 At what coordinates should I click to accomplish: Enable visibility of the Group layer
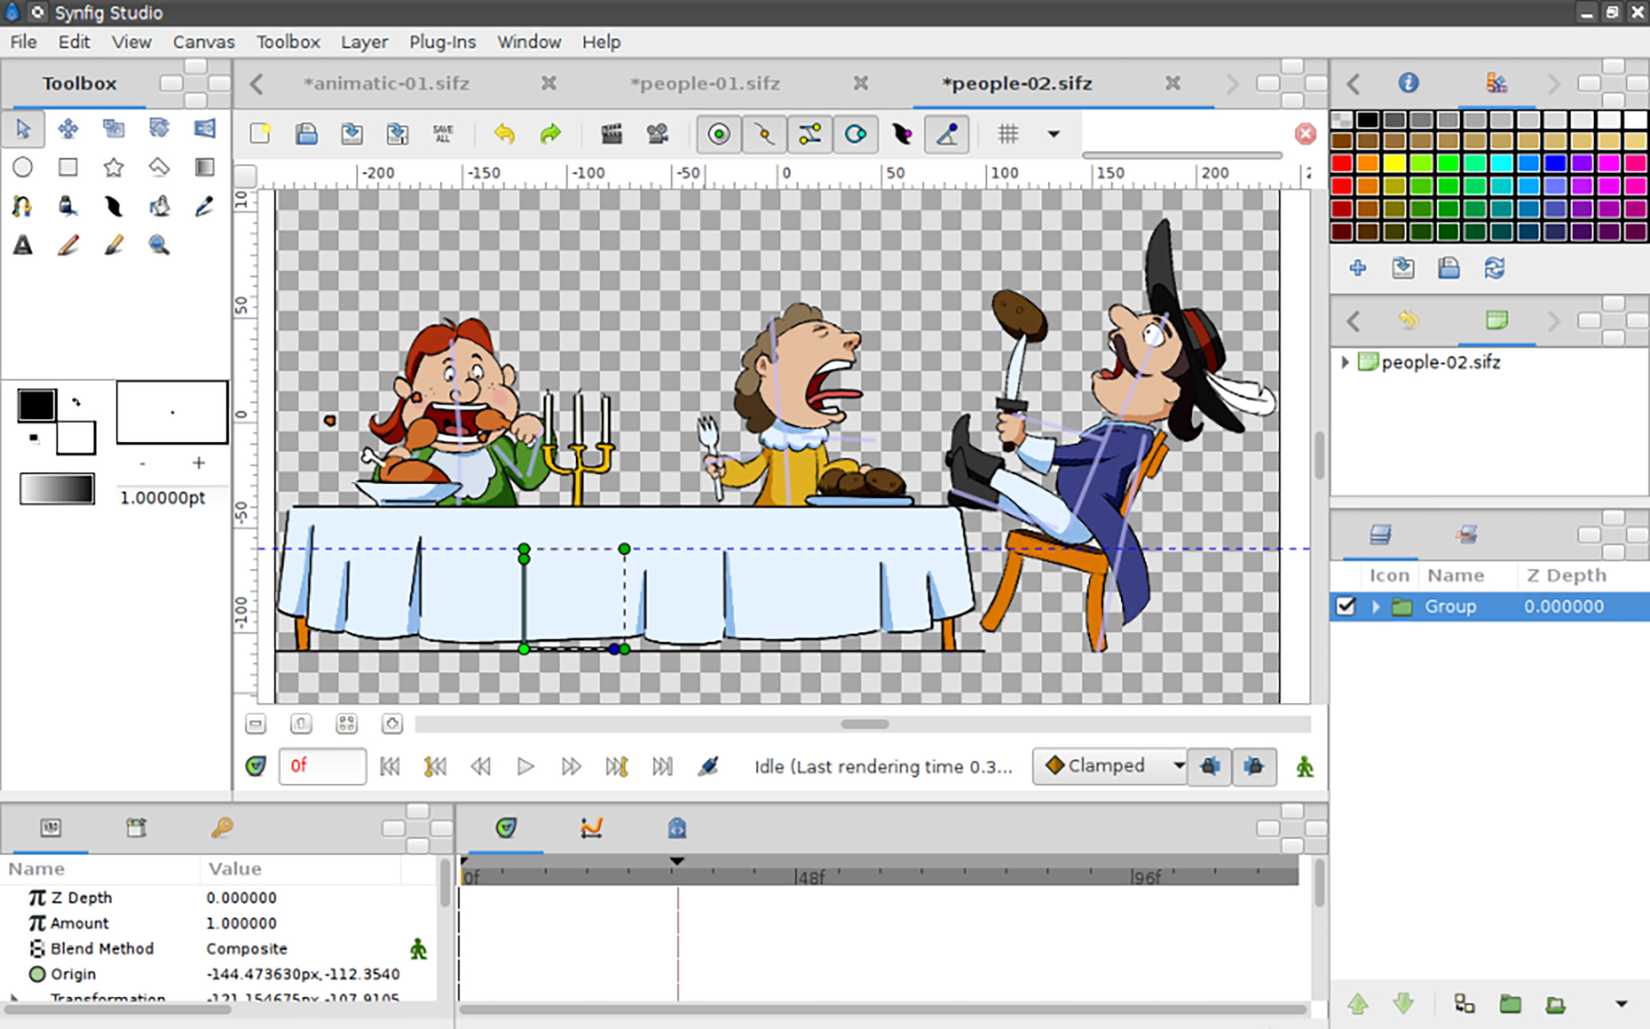click(1345, 606)
